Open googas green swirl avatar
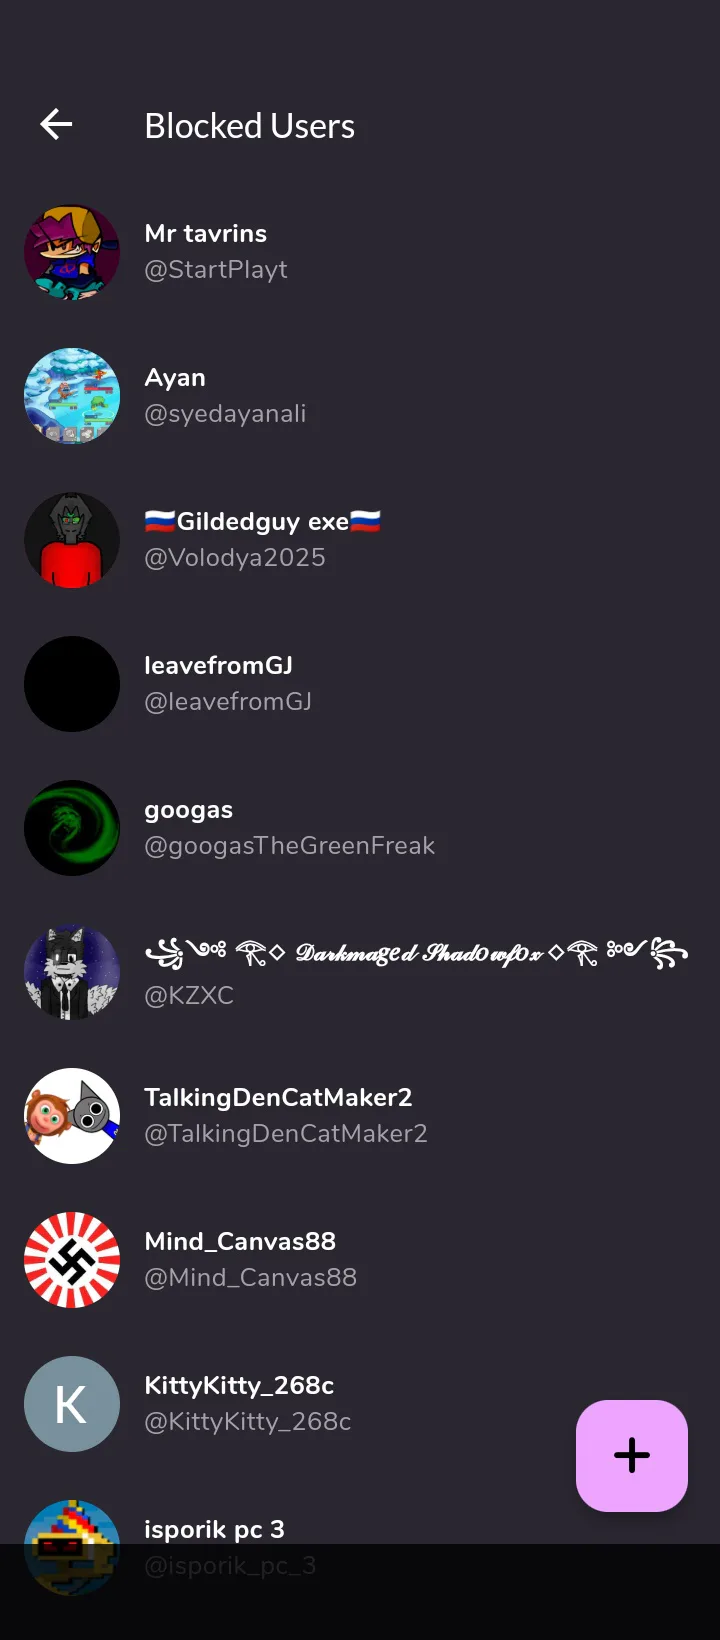 click(x=72, y=829)
